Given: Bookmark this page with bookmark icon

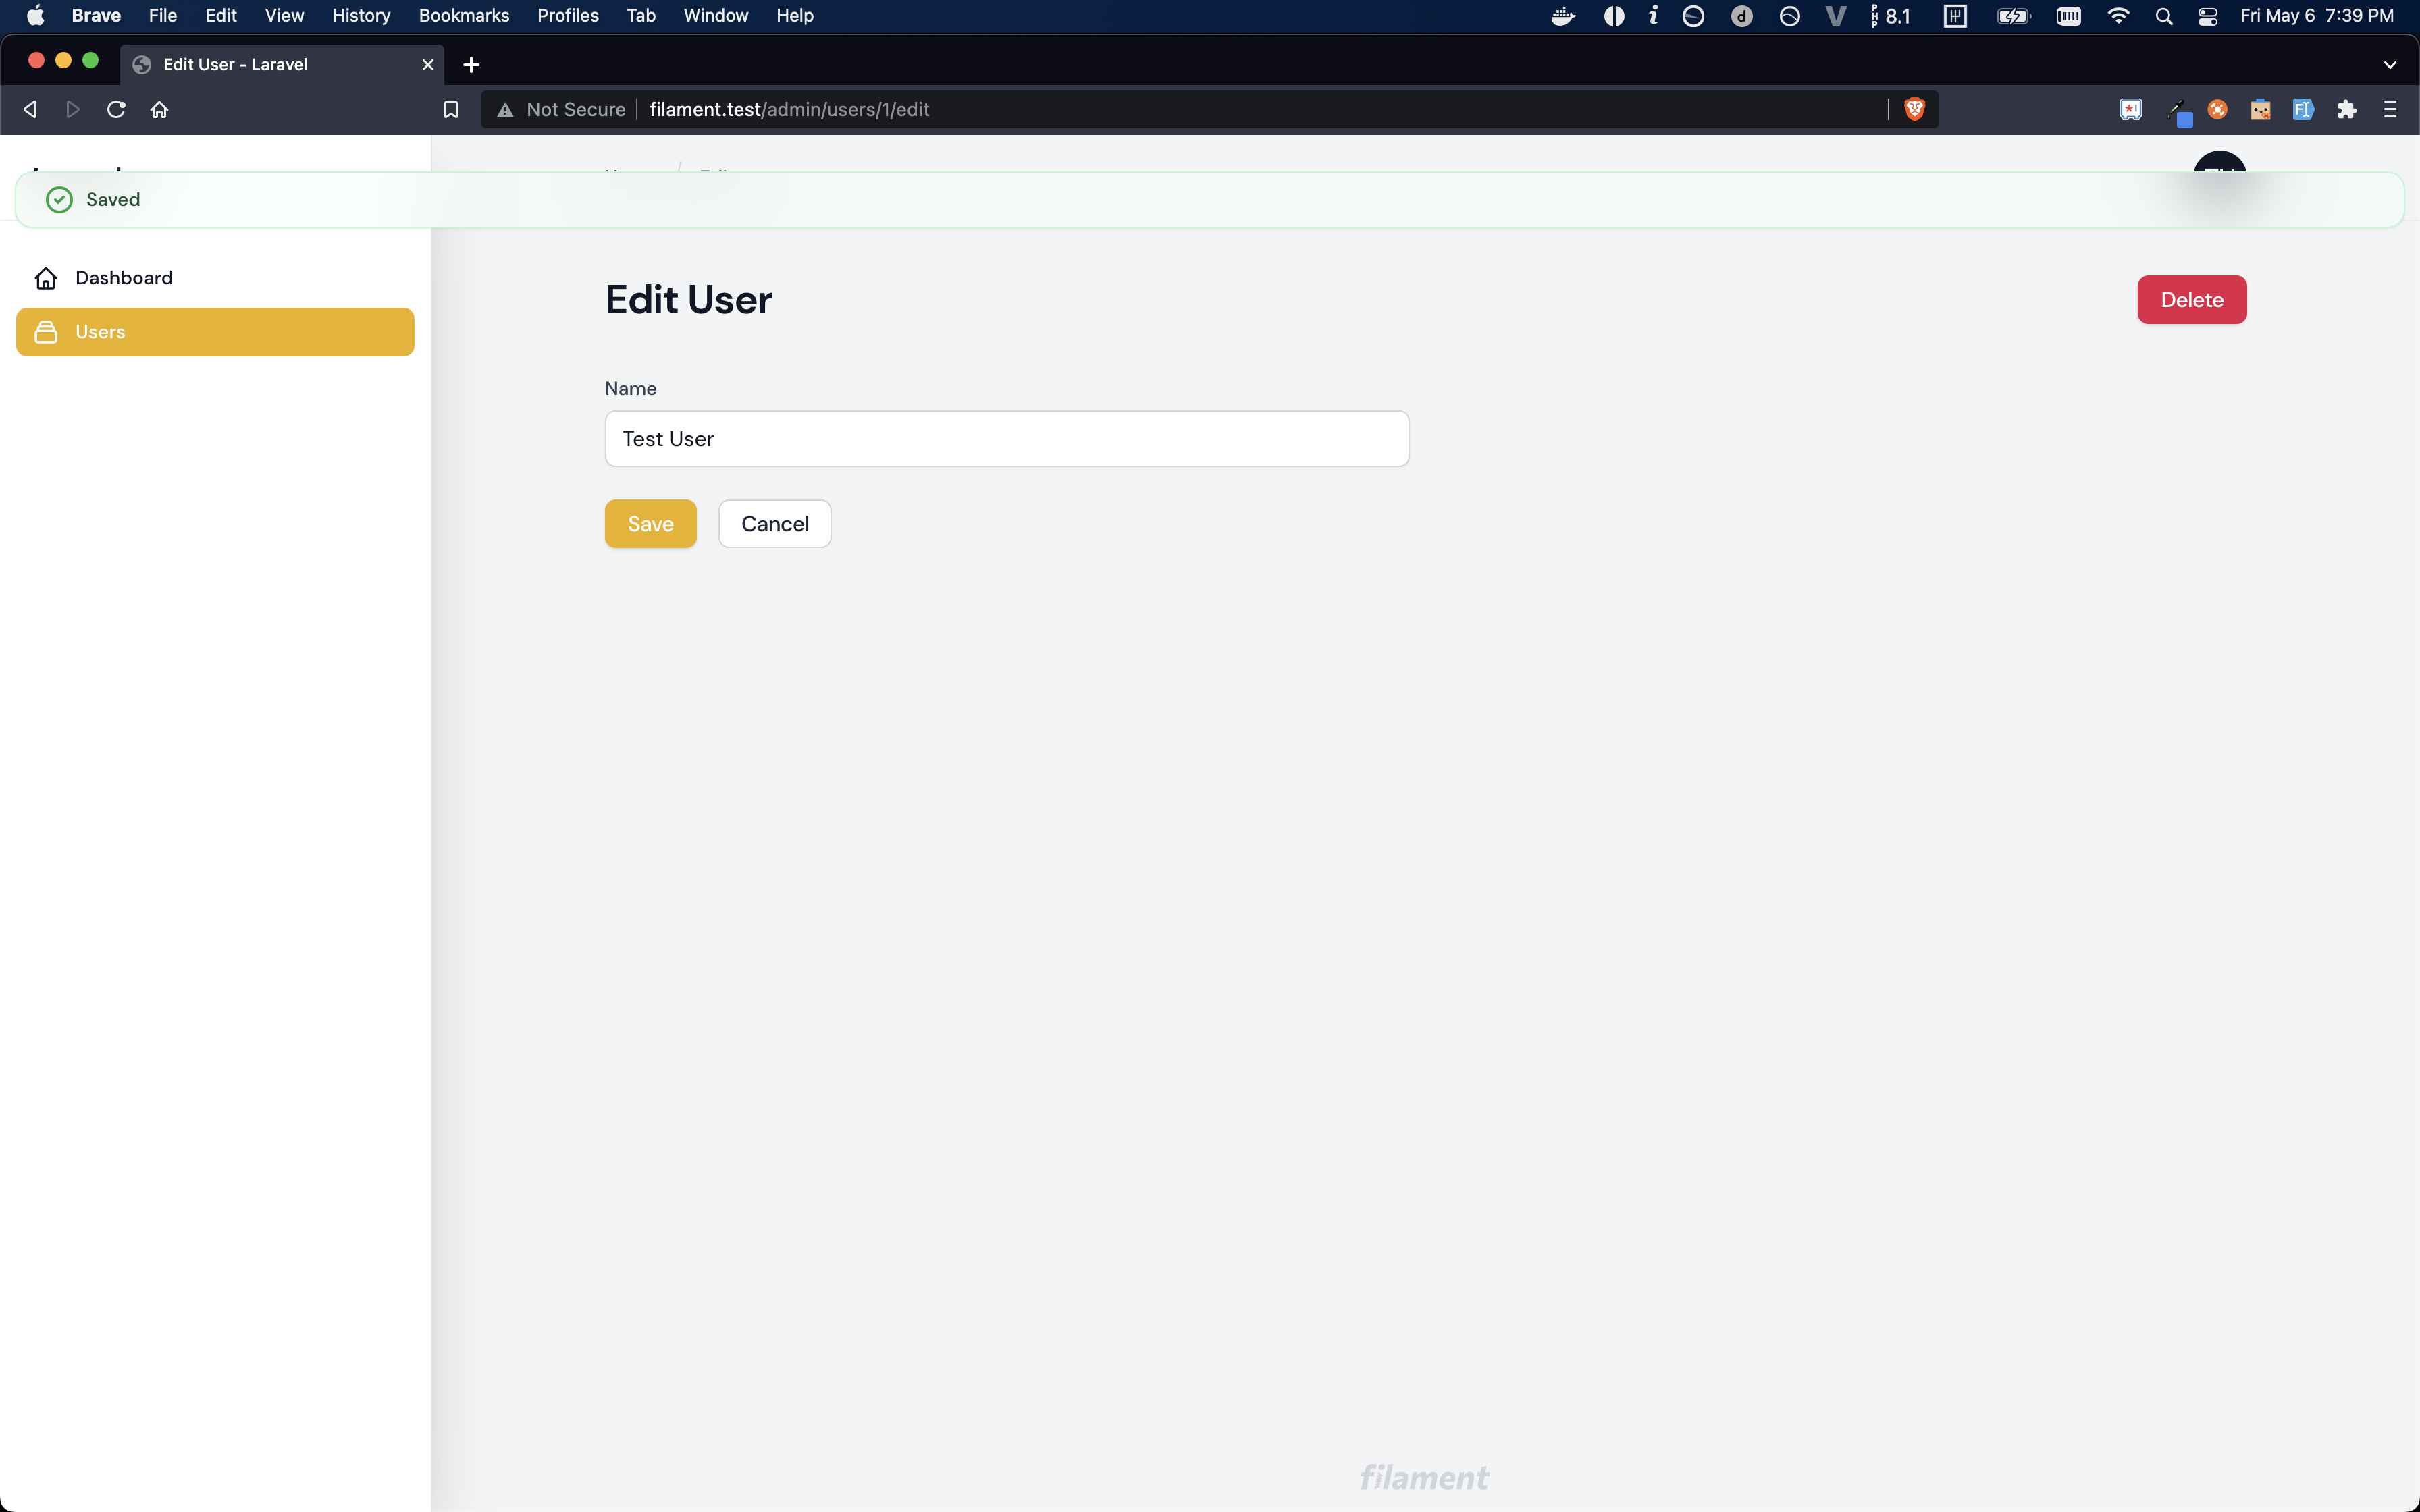Looking at the screenshot, I should pyautogui.click(x=451, y=109).
